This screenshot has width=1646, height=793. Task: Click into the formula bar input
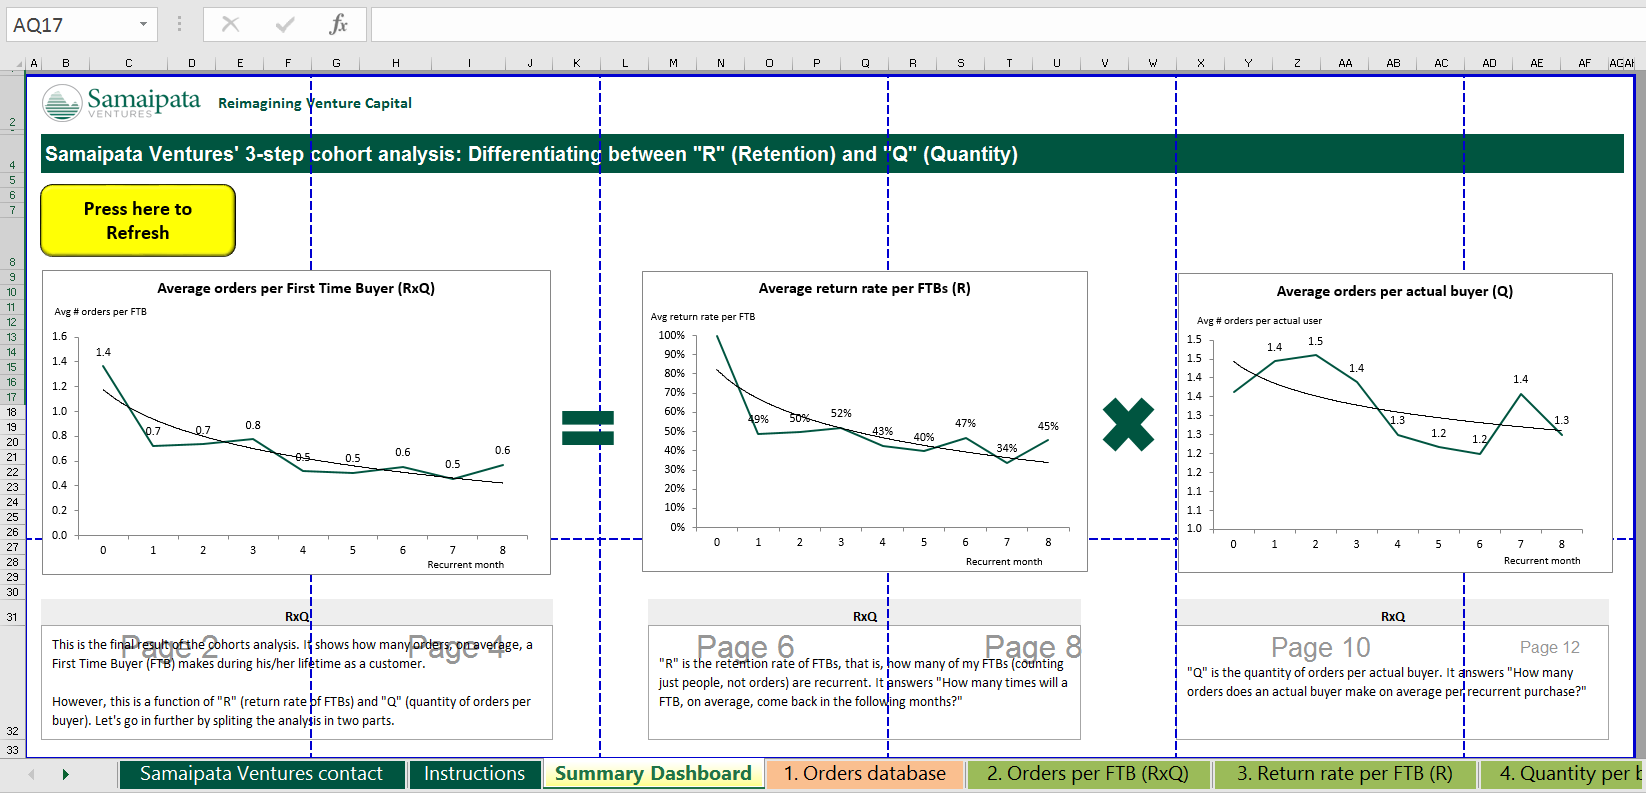coord(1008,24)
